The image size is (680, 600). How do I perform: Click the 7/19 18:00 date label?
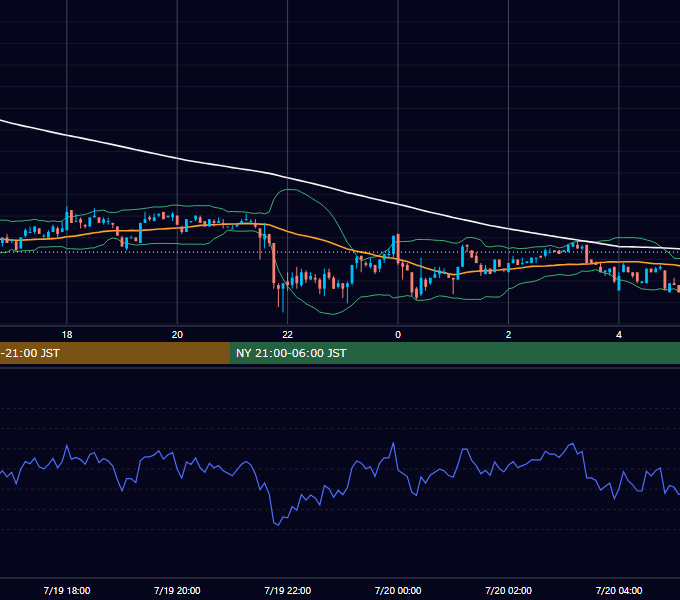[67, 590]
